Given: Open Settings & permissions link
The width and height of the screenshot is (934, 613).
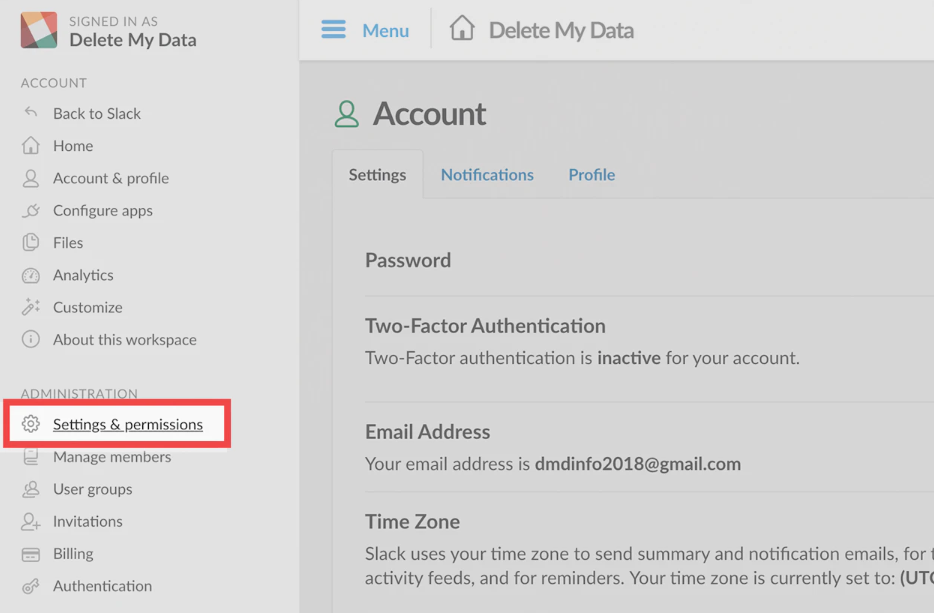Looking at the screenshot, I should [128, 424].
